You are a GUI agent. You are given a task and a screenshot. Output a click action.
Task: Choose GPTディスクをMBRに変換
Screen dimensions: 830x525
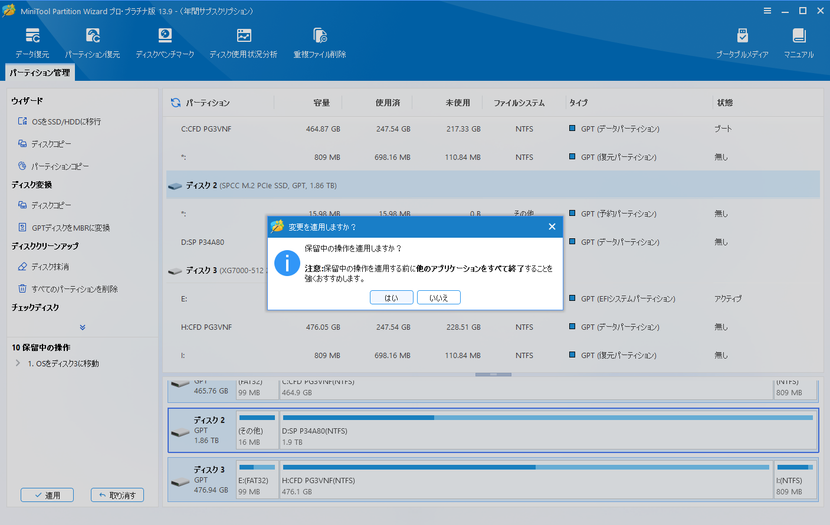[64, 228]
